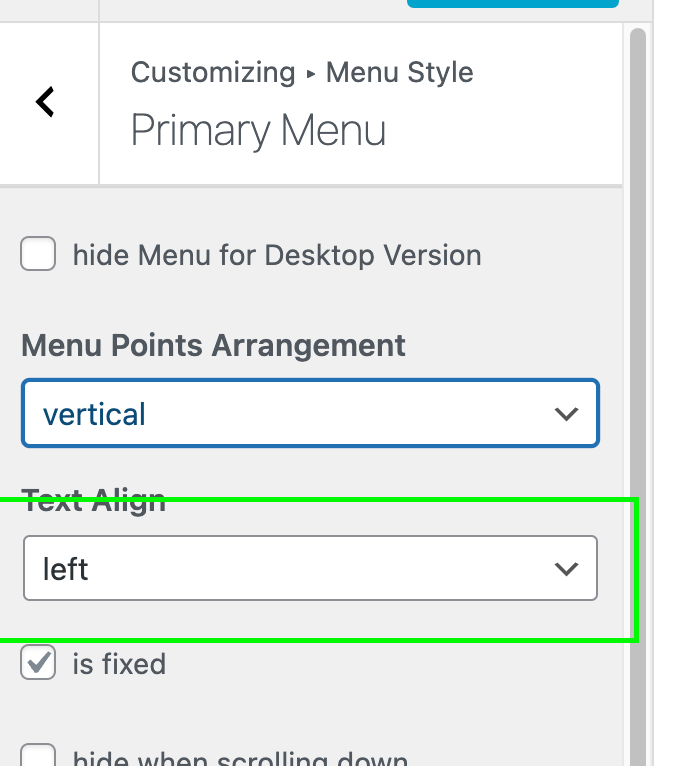
Task: Click the breadcrumb triangle separator icon
Action: (310, 74)
